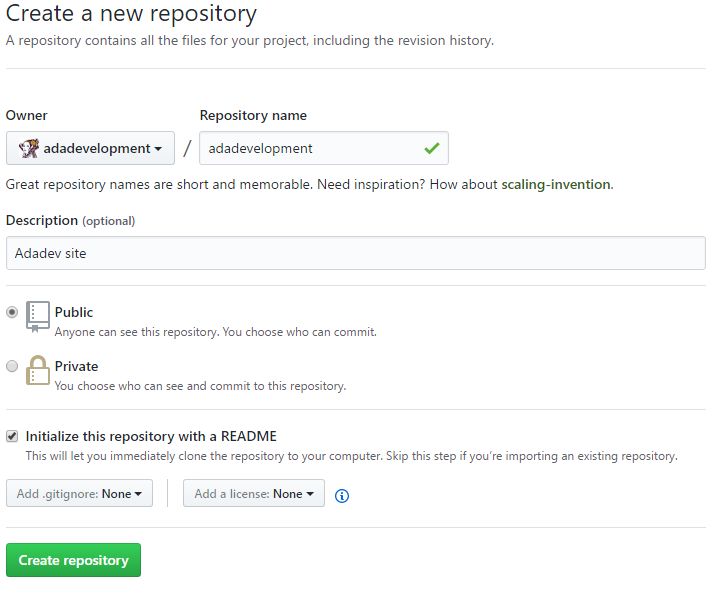Click the Create repository button

(x=74, y=560)
